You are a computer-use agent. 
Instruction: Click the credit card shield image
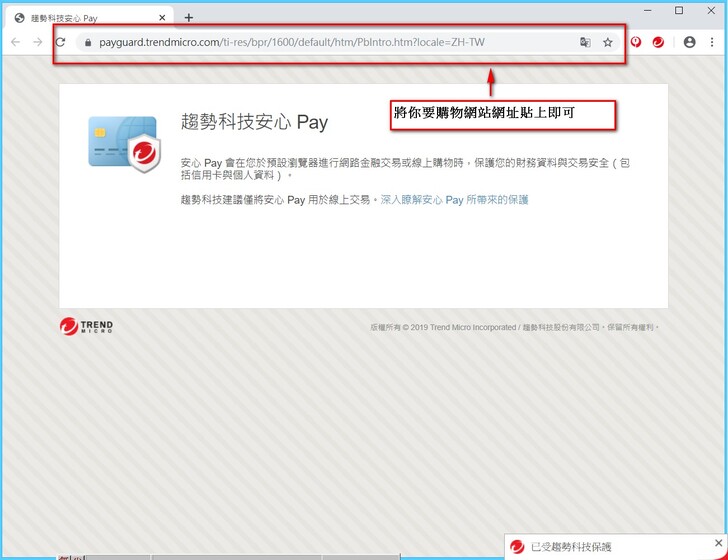(x=124, y=143)
